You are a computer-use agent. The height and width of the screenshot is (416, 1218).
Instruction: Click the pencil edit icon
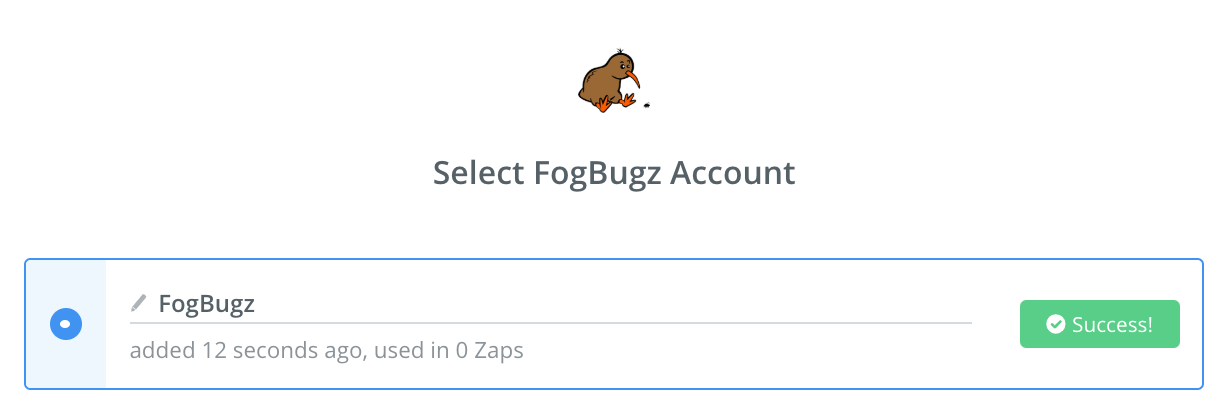(x=139, y=303)
